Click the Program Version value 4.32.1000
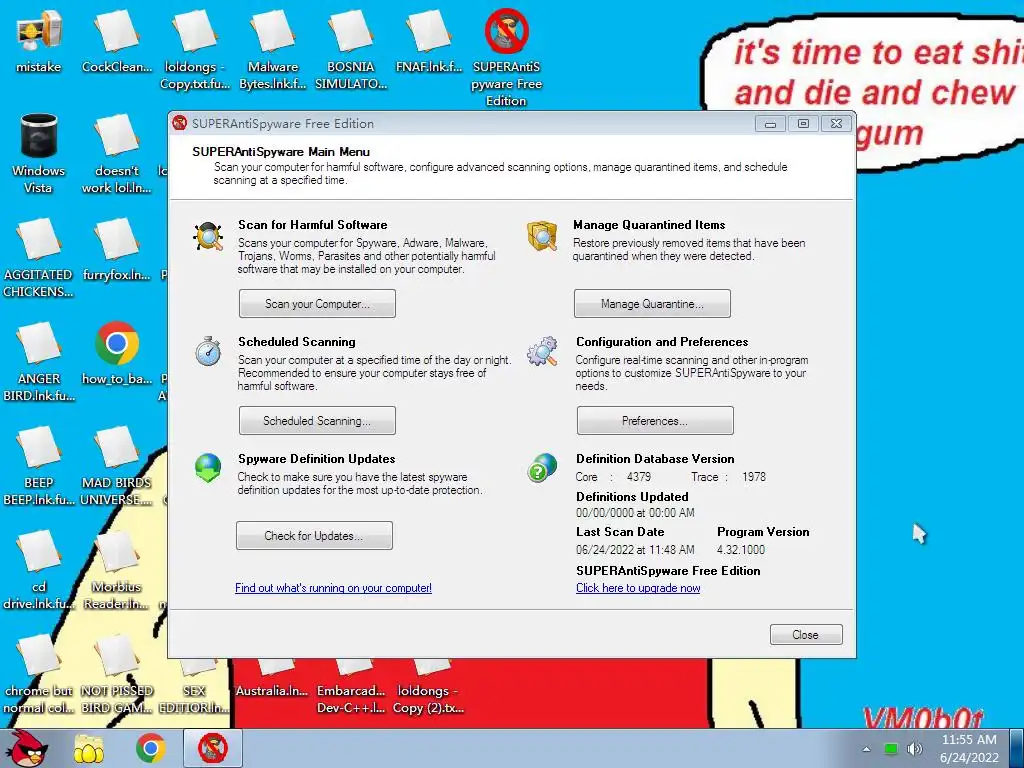Viewport: 1024px width, 768px height. click(x=741, y=550)
